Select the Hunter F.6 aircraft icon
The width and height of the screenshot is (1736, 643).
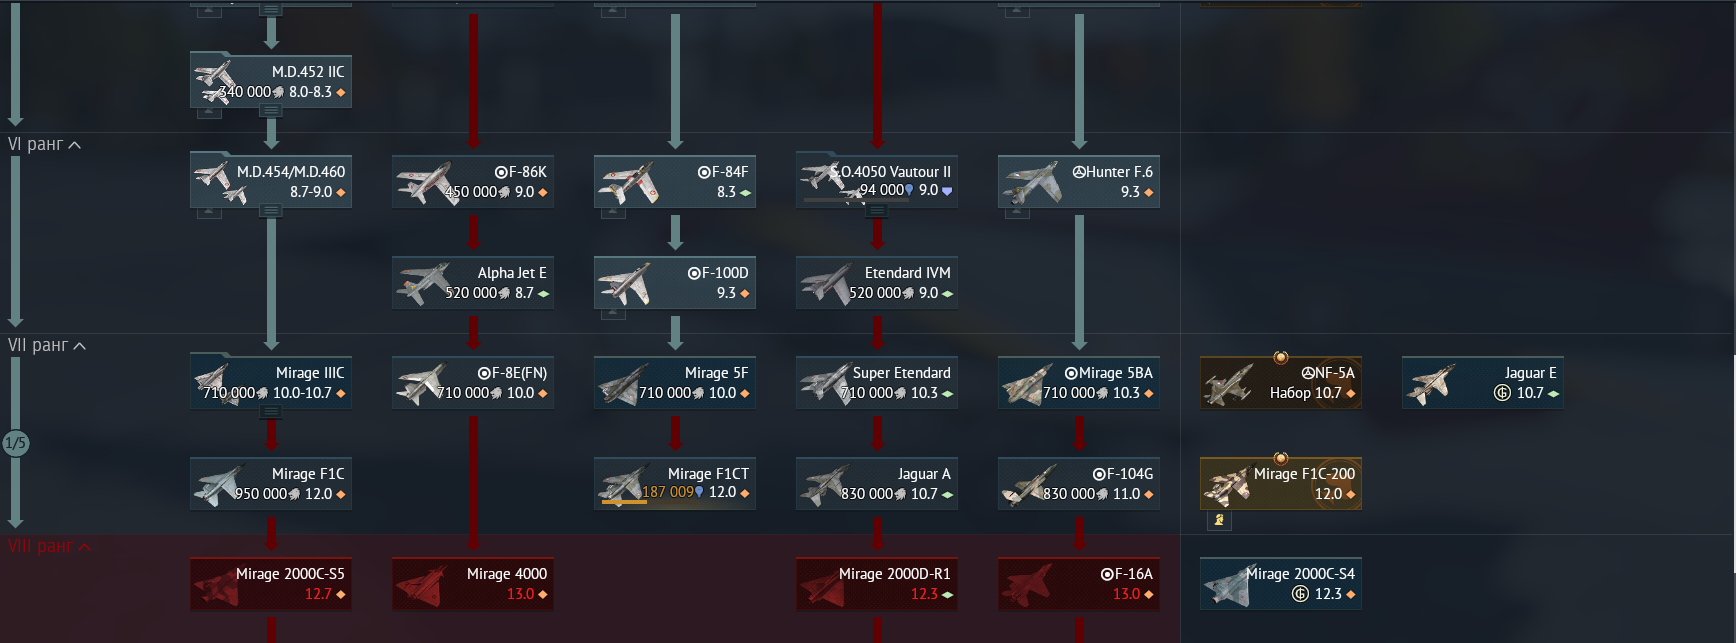1030,182
